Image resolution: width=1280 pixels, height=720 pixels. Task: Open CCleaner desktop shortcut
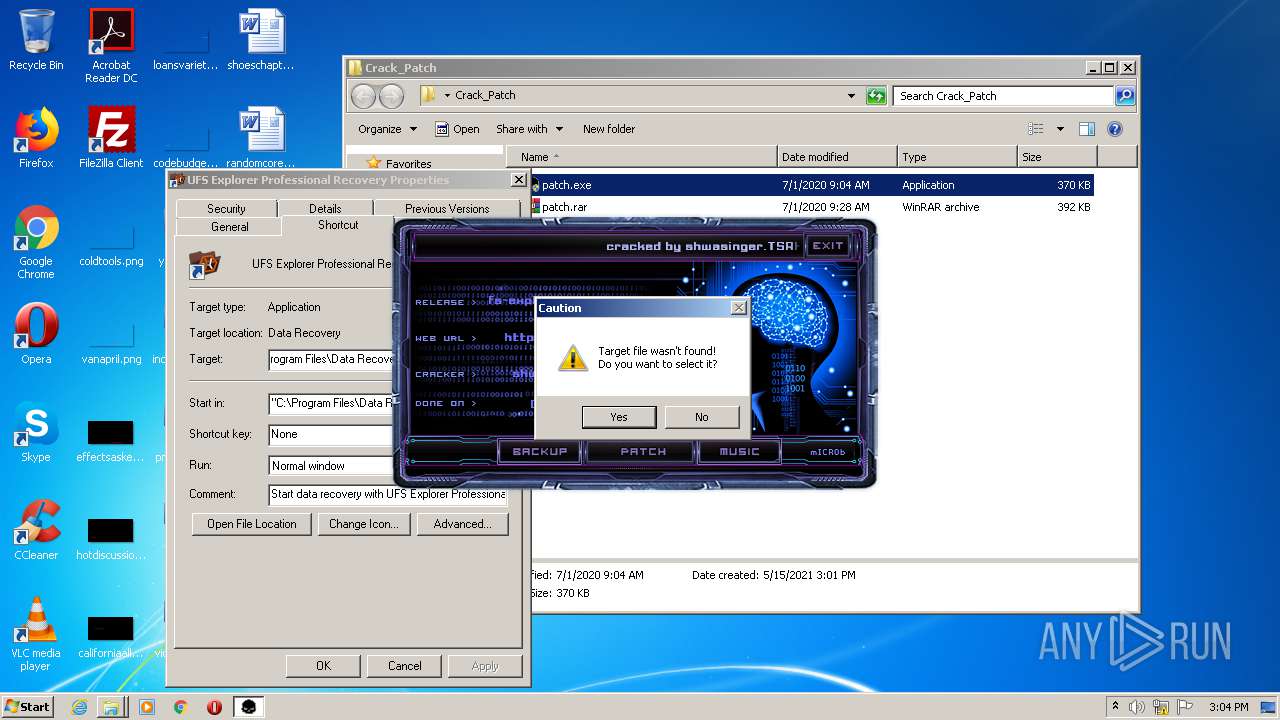coord(36,530)
